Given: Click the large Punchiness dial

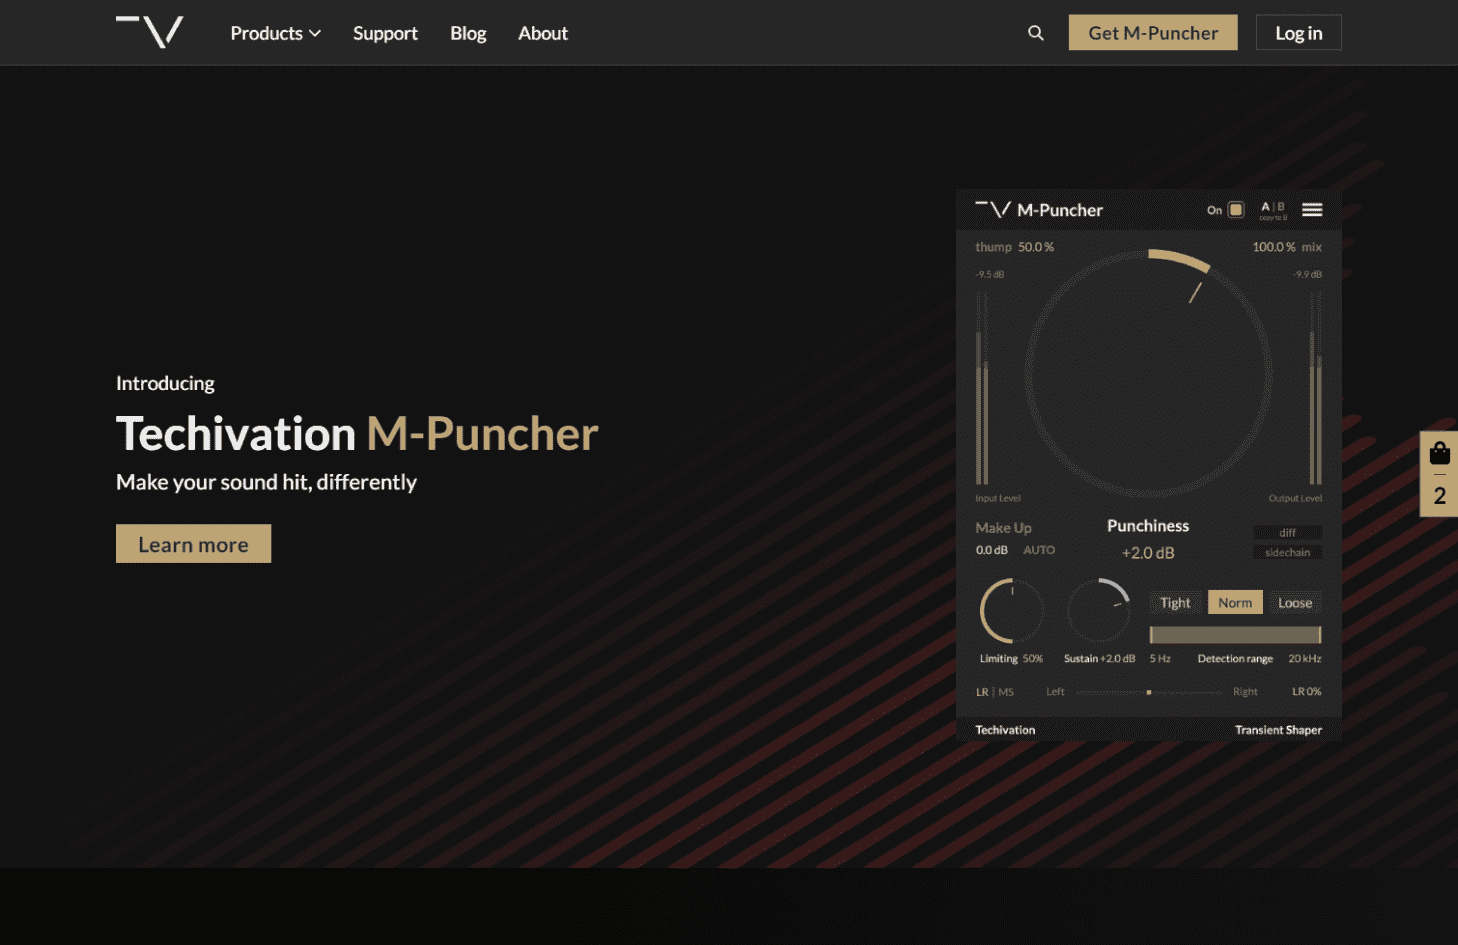Looking at the screenshot, I should click(1148, 373).
